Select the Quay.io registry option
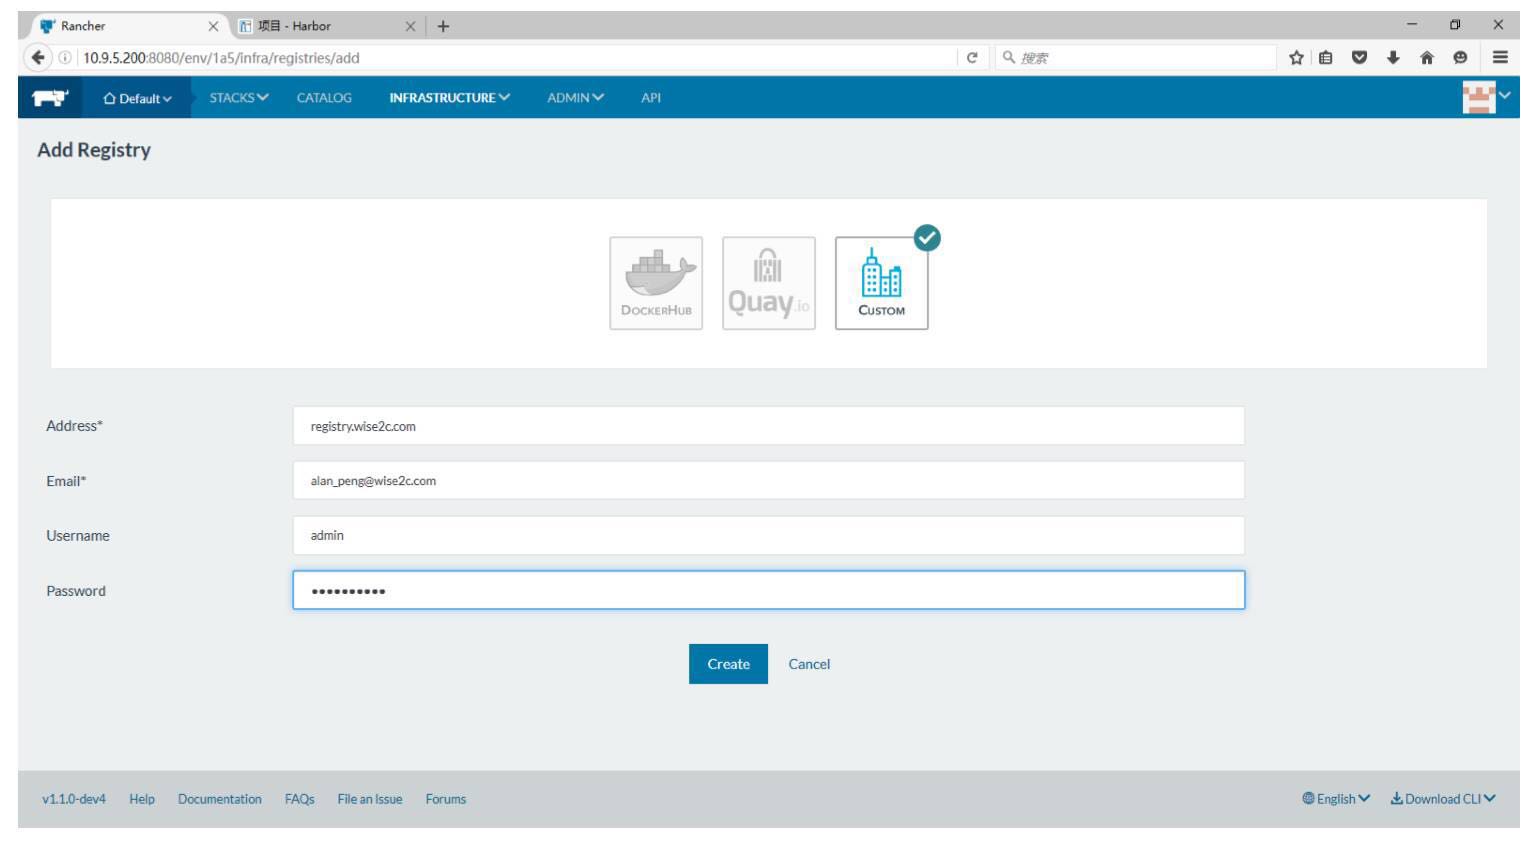 click(769, 283)
